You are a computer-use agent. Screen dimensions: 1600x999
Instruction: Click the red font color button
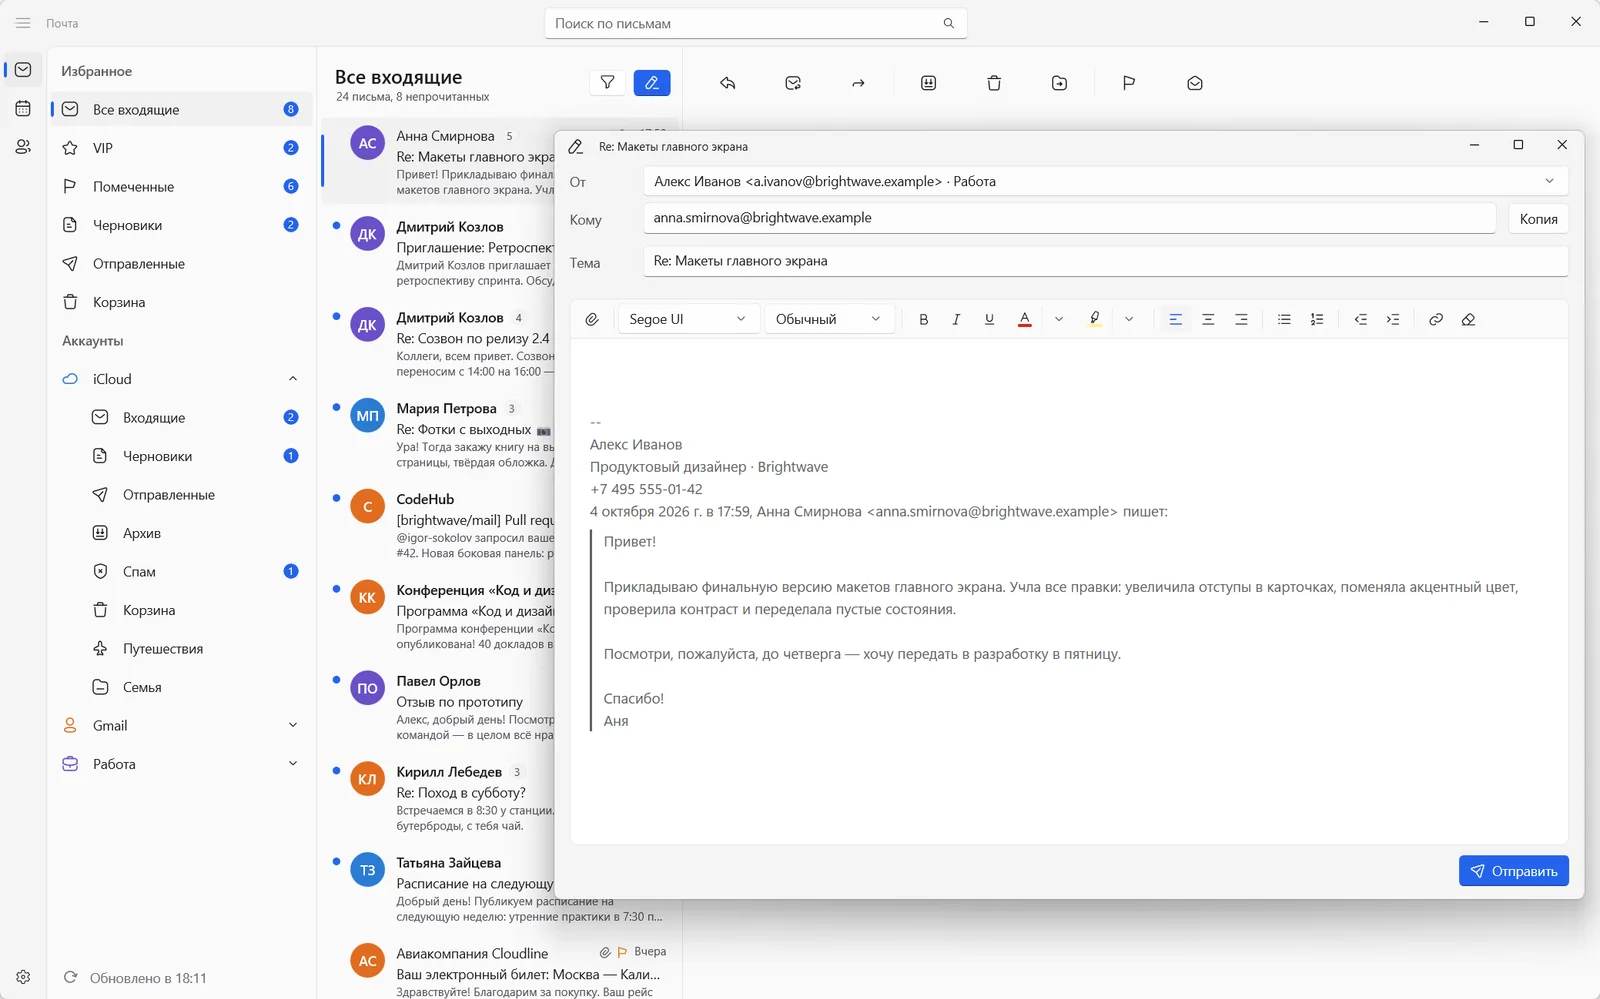[x=1025, y=319]
